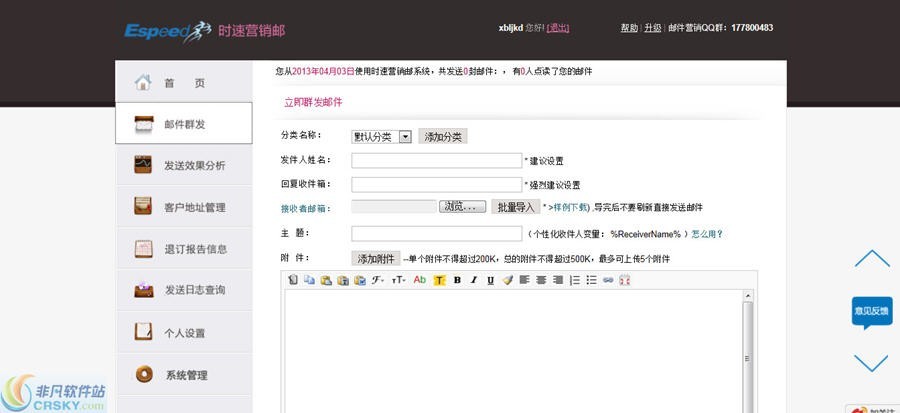Click the 怎么用? help link
900x413 pixels.
tap(707, 234)
